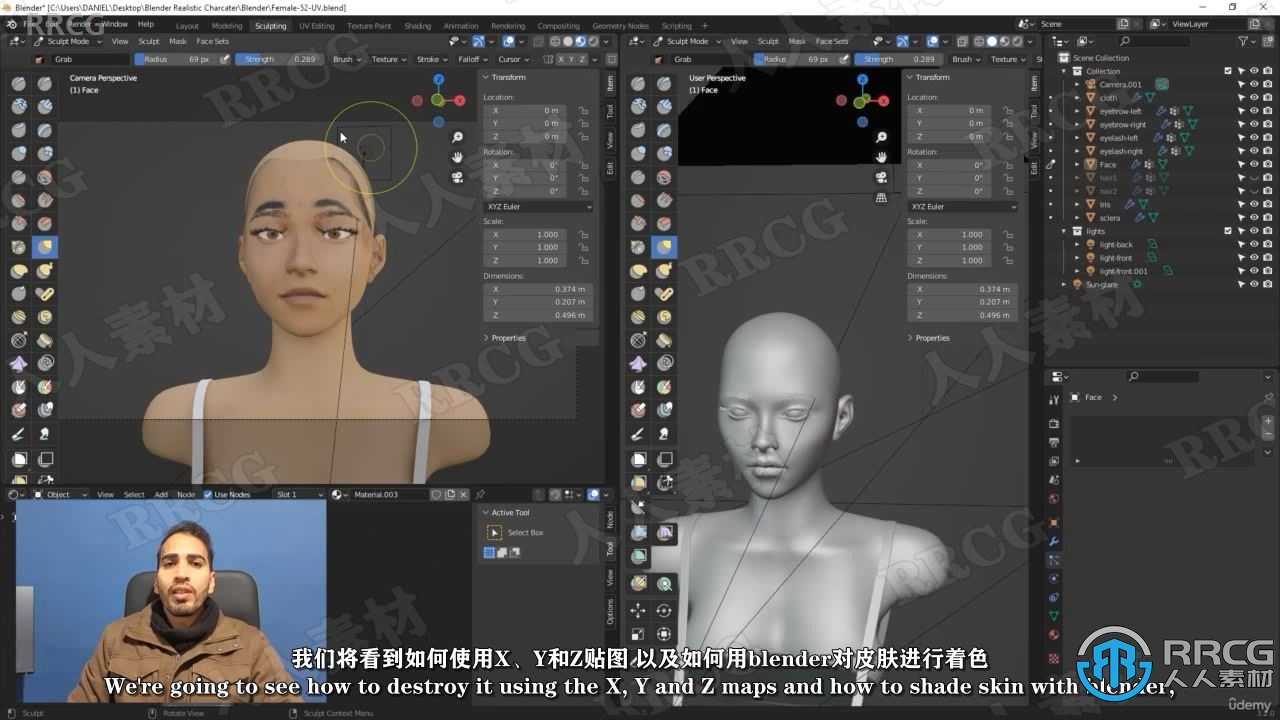Uncheck lights collection checkbox

[x=1228, y=231]
